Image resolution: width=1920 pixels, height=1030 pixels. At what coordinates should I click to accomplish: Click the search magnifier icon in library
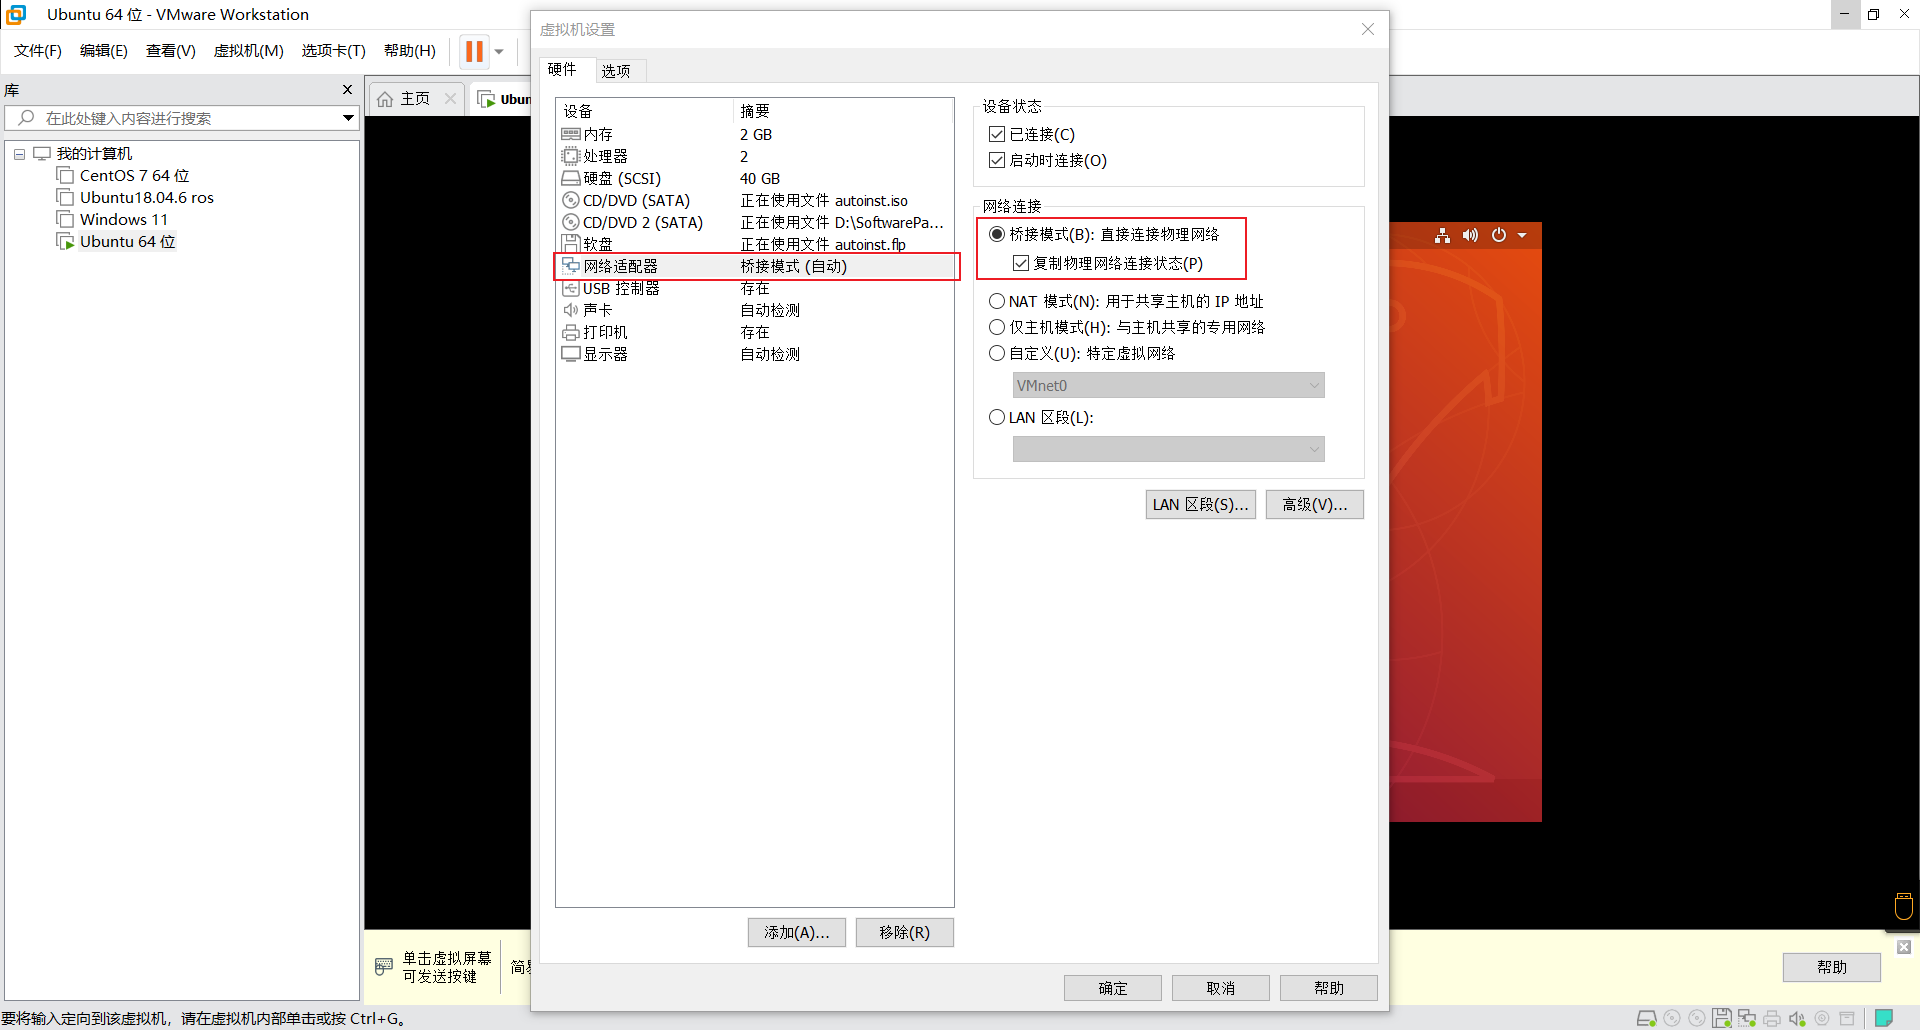pos(26,118)
